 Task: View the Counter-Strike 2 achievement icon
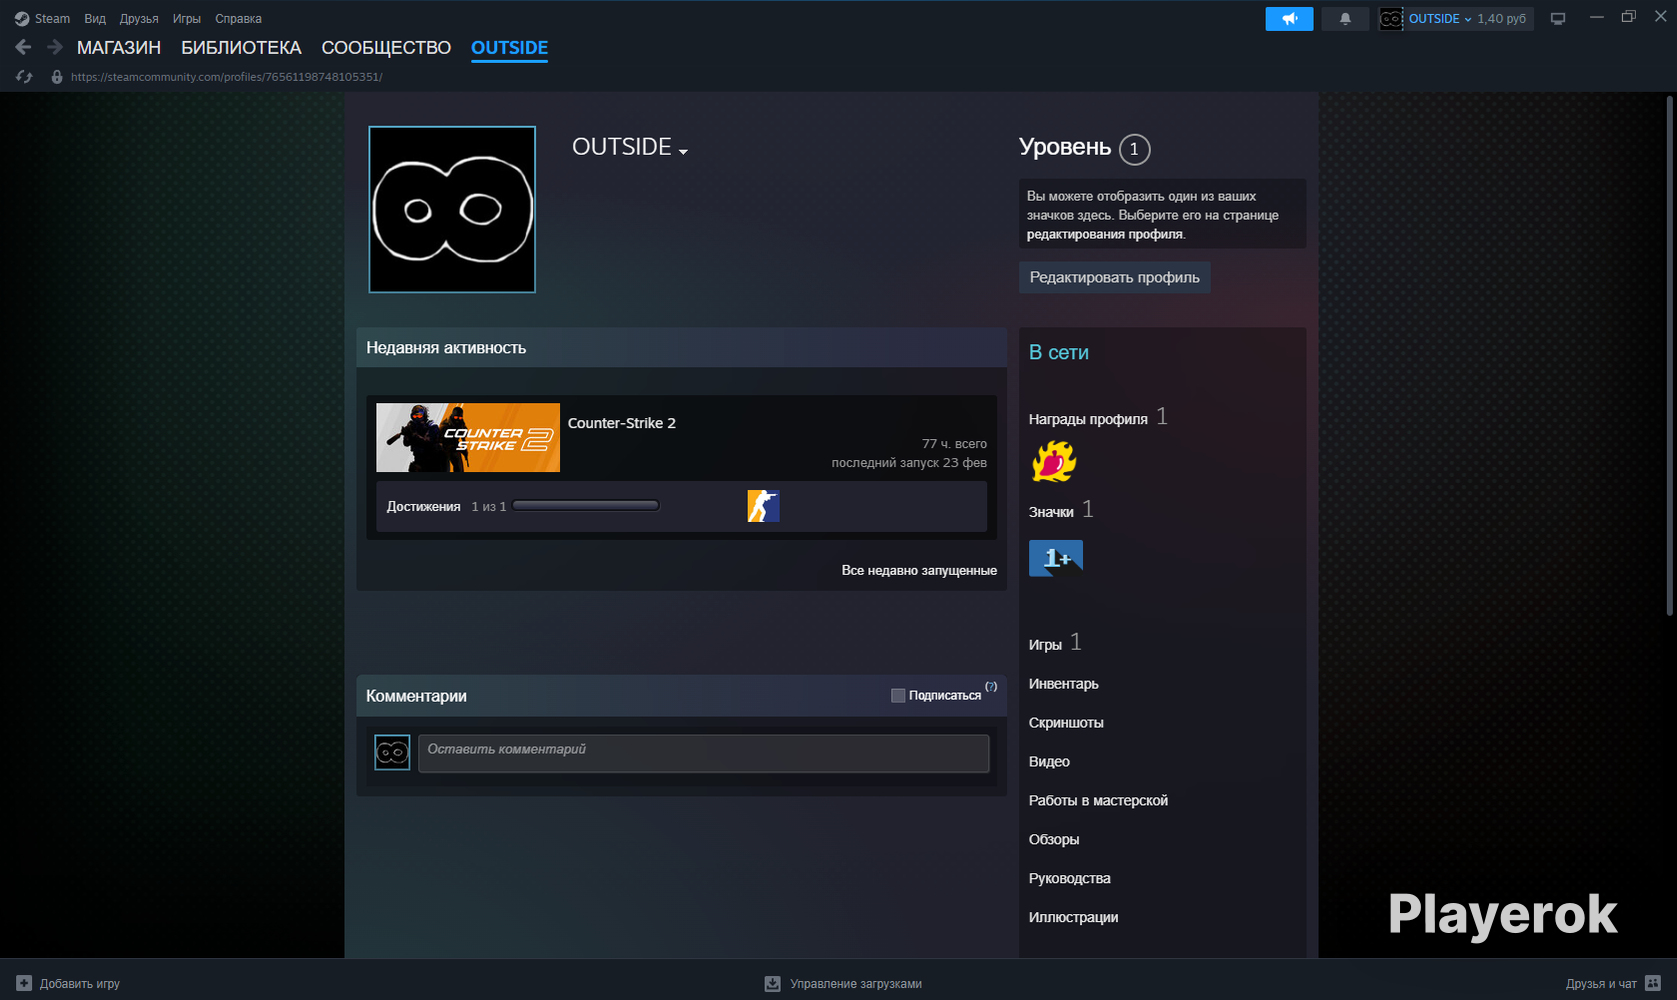(x=763, y=506)
